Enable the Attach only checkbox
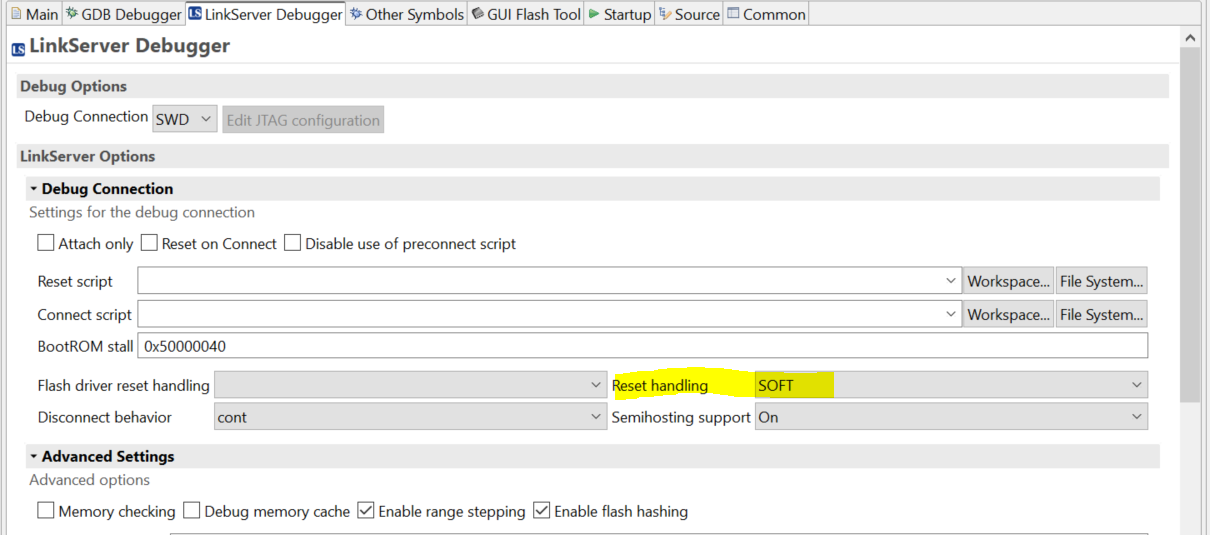This screenshot has height=535, width=1210. (x=46, y=243)
